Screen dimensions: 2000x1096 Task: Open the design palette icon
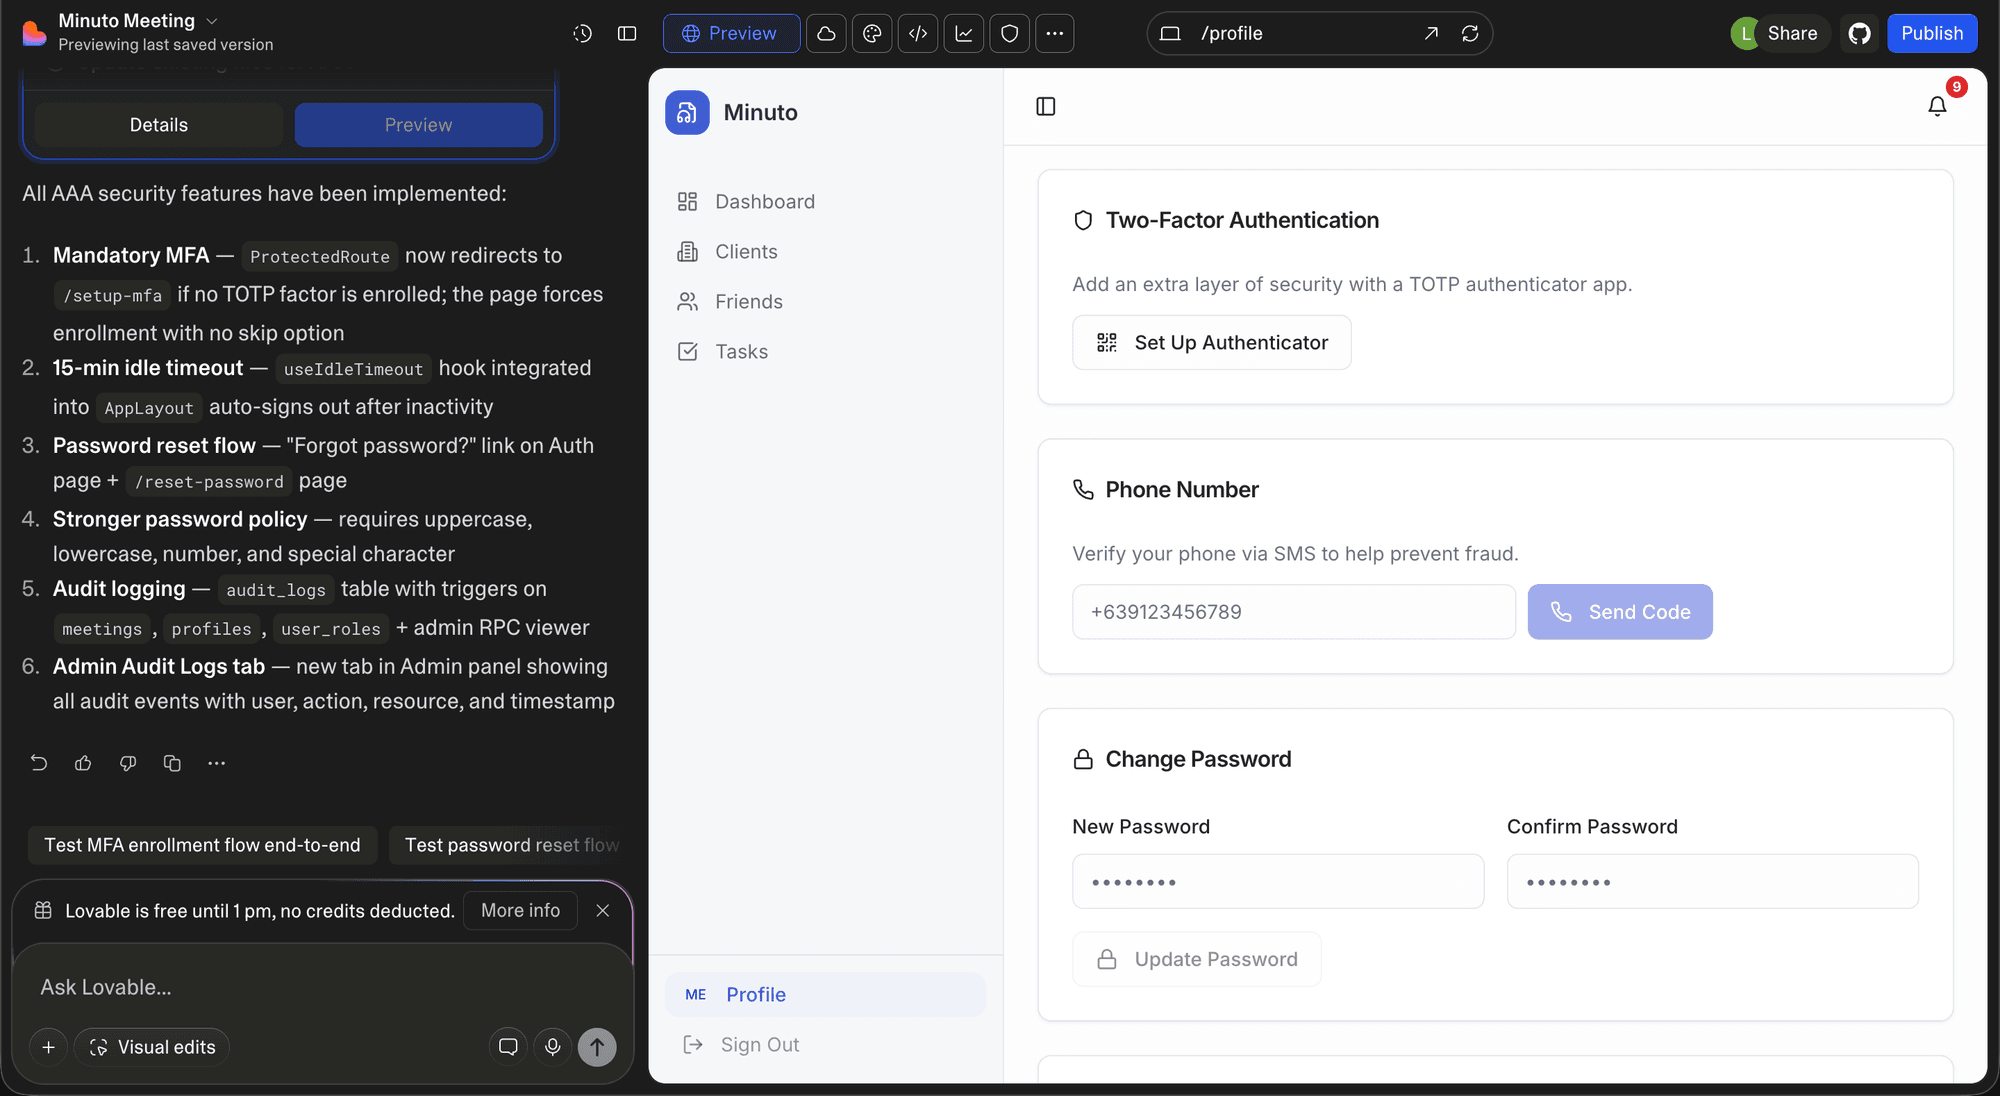tap(872, 33)
